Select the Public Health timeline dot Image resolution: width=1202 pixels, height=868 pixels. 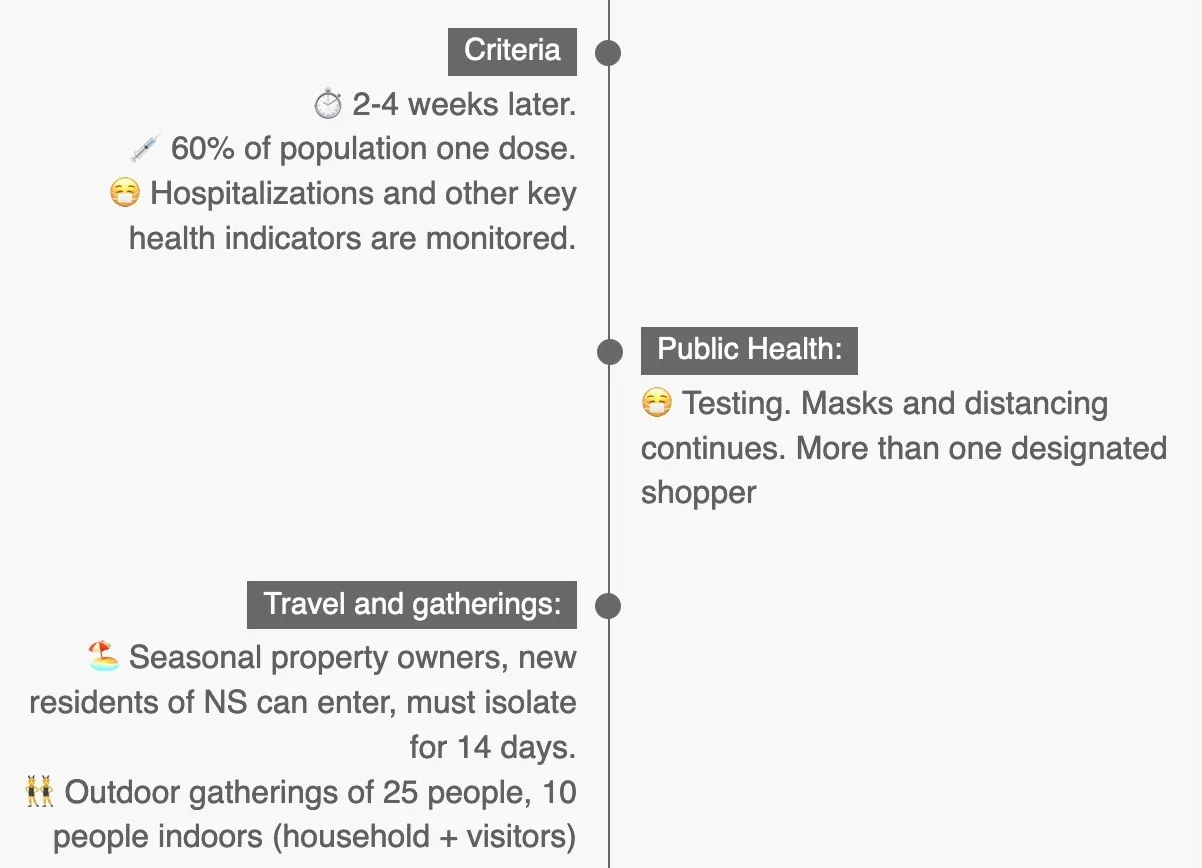point(609,351)
